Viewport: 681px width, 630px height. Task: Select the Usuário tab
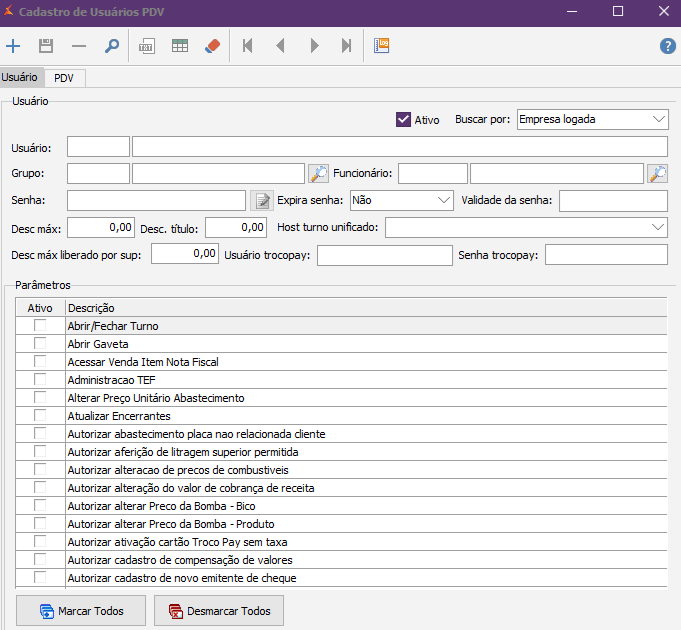pos(20,77)
